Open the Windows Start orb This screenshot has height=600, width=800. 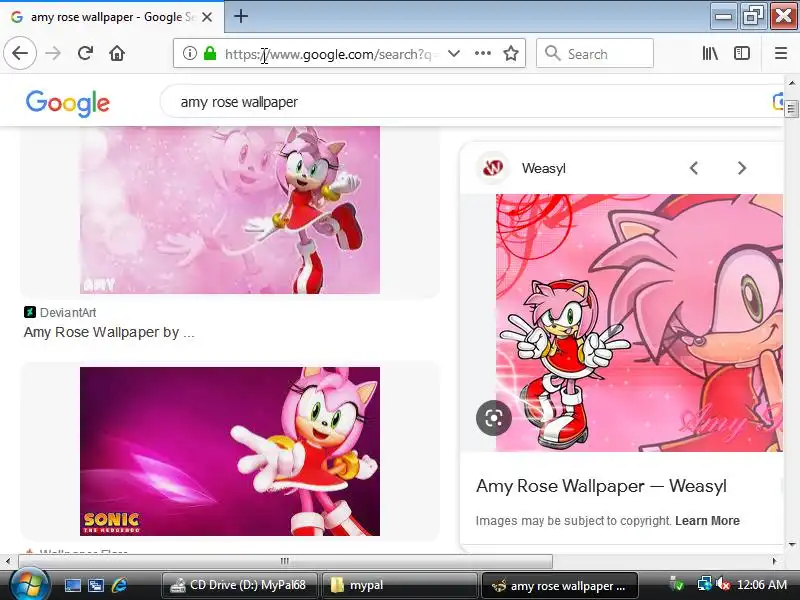pos(29,584)
